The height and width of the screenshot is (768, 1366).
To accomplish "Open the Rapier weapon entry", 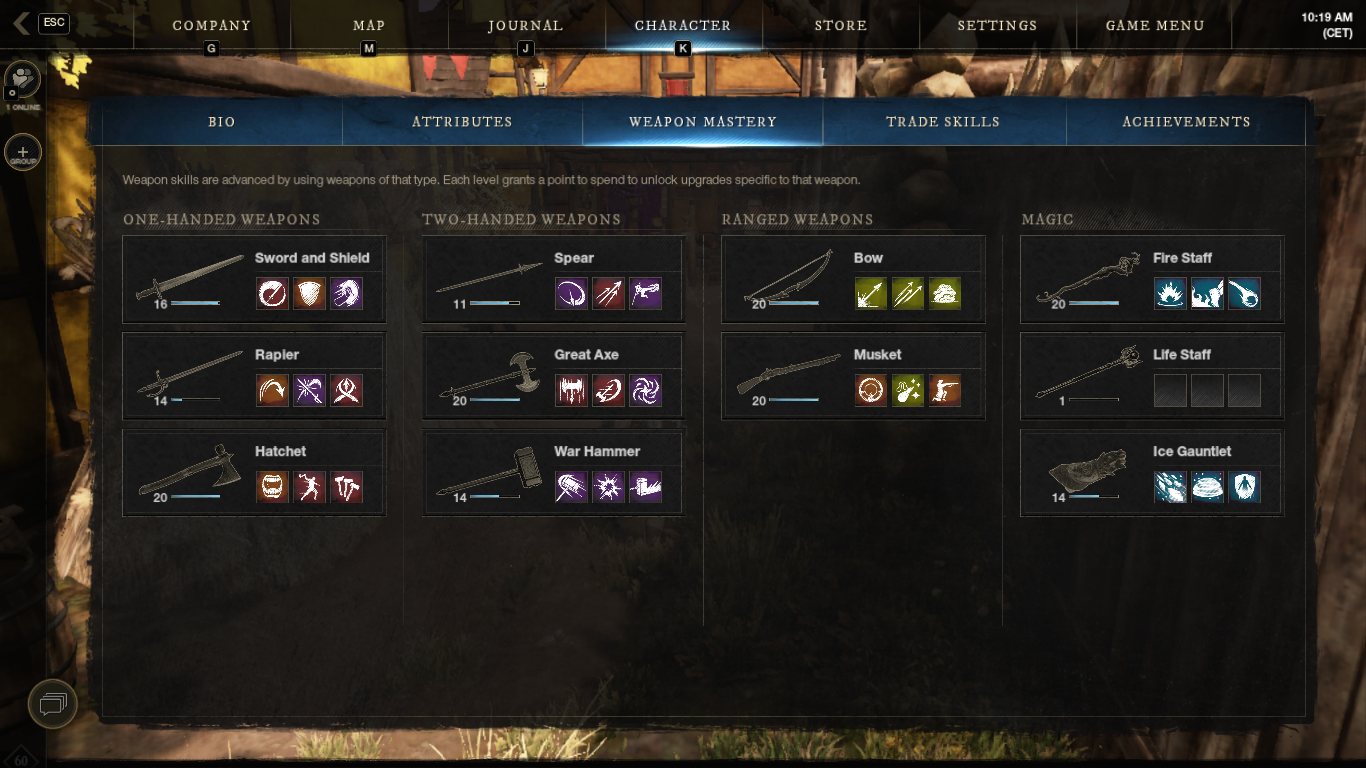I will 254,376.
